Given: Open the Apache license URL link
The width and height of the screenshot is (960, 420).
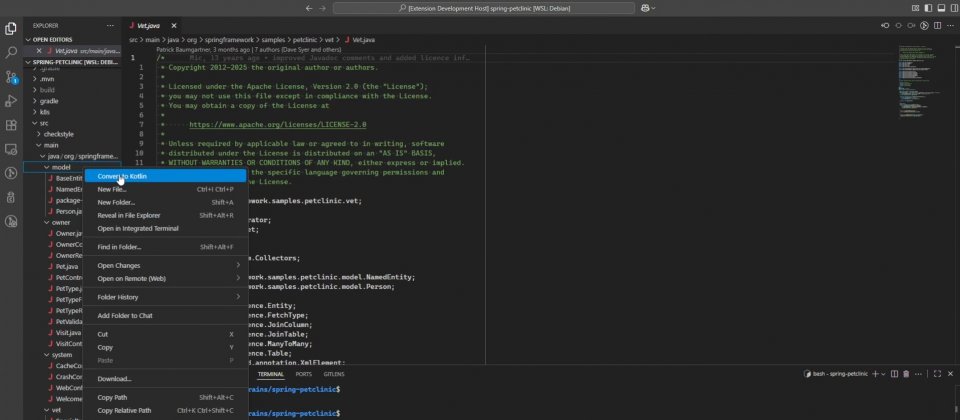Looking at the screenshot, I should tap(278, 125).
